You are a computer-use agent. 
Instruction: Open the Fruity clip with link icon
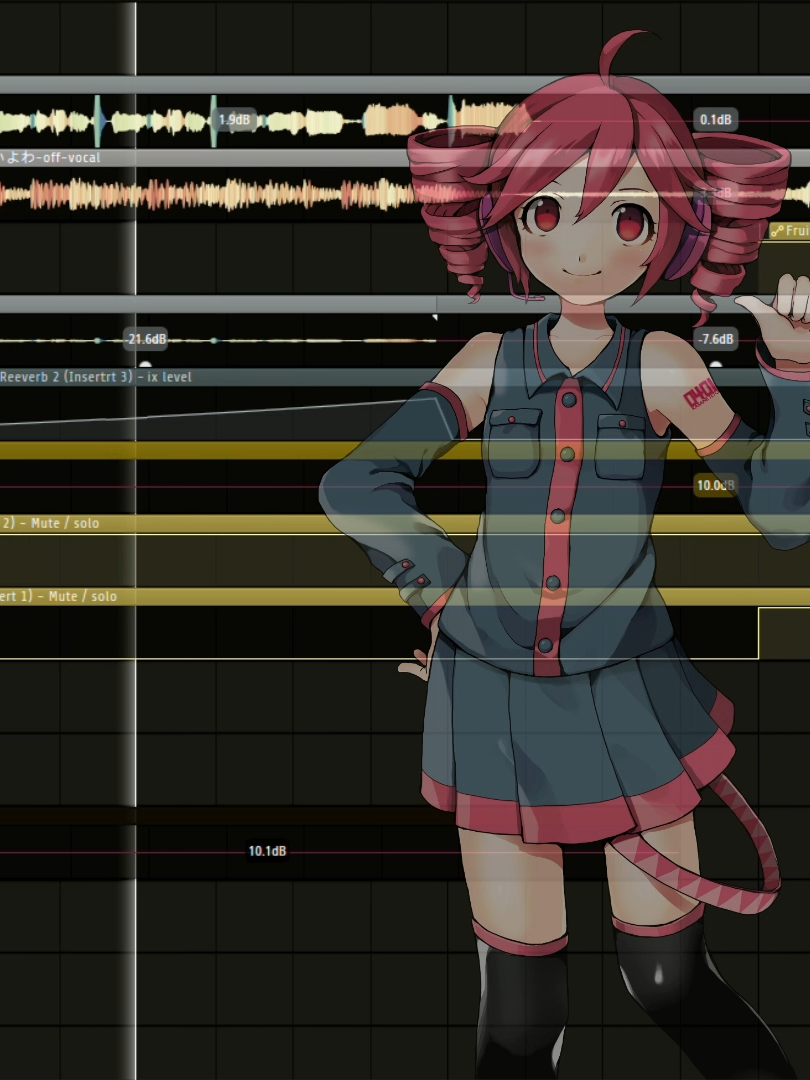coord(789,231)
